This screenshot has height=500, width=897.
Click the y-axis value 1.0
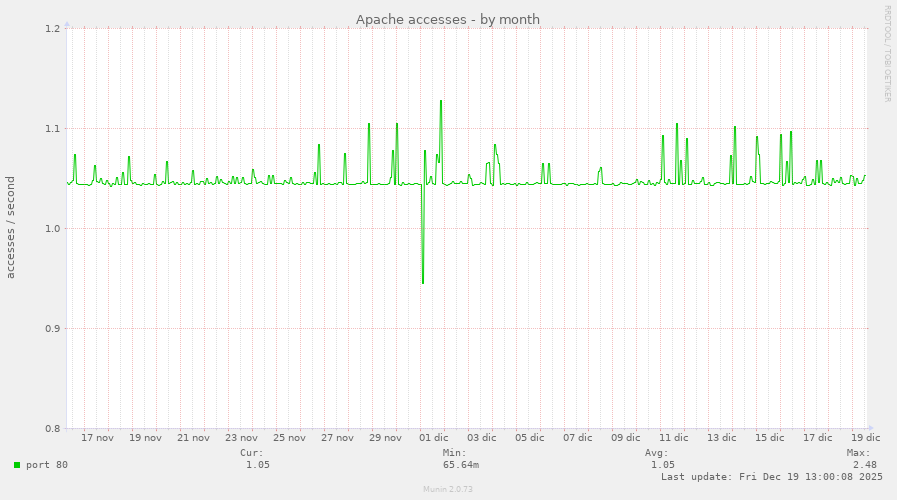pos(53,229)
